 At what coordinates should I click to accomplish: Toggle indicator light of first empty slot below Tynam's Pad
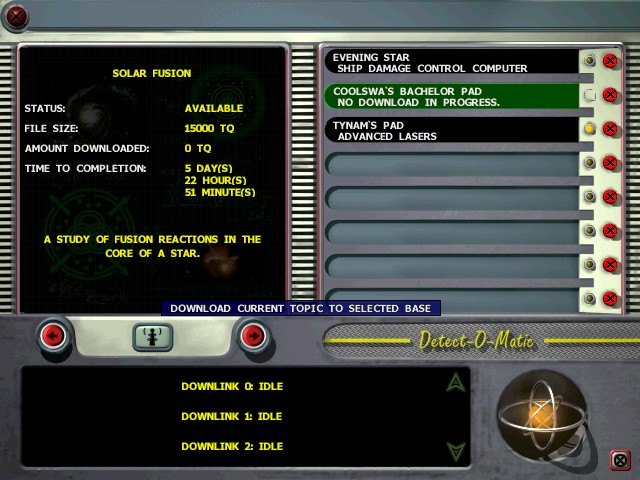(x=589, y=163)
